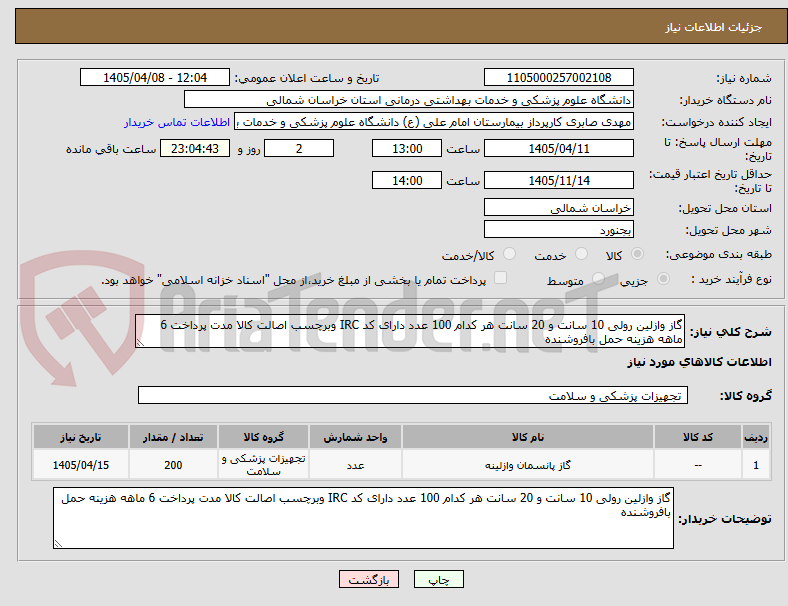The height and width of the screenshot is (606, 788).
Task: Select the کالا radio button
Action: pos(637,254)
